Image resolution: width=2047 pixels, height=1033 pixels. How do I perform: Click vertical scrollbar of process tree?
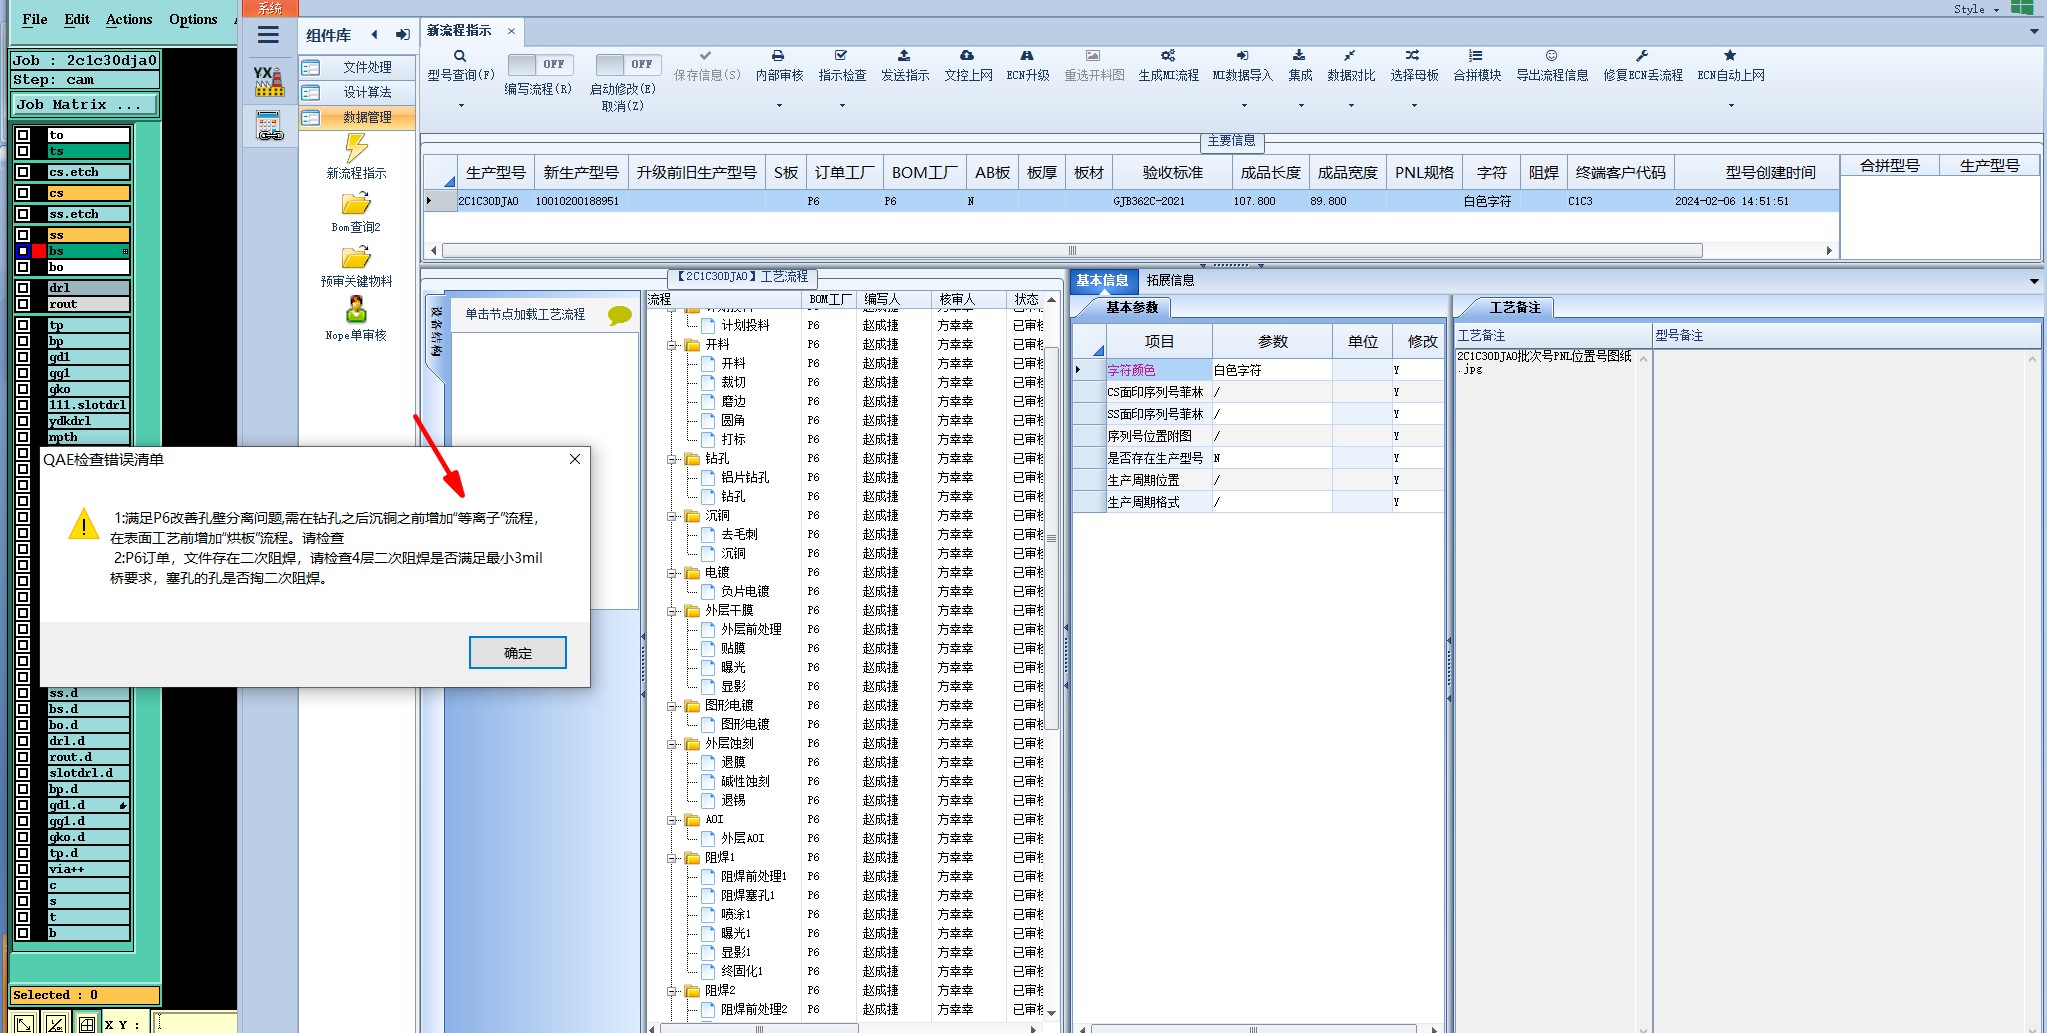click(x=1051, y=540)
